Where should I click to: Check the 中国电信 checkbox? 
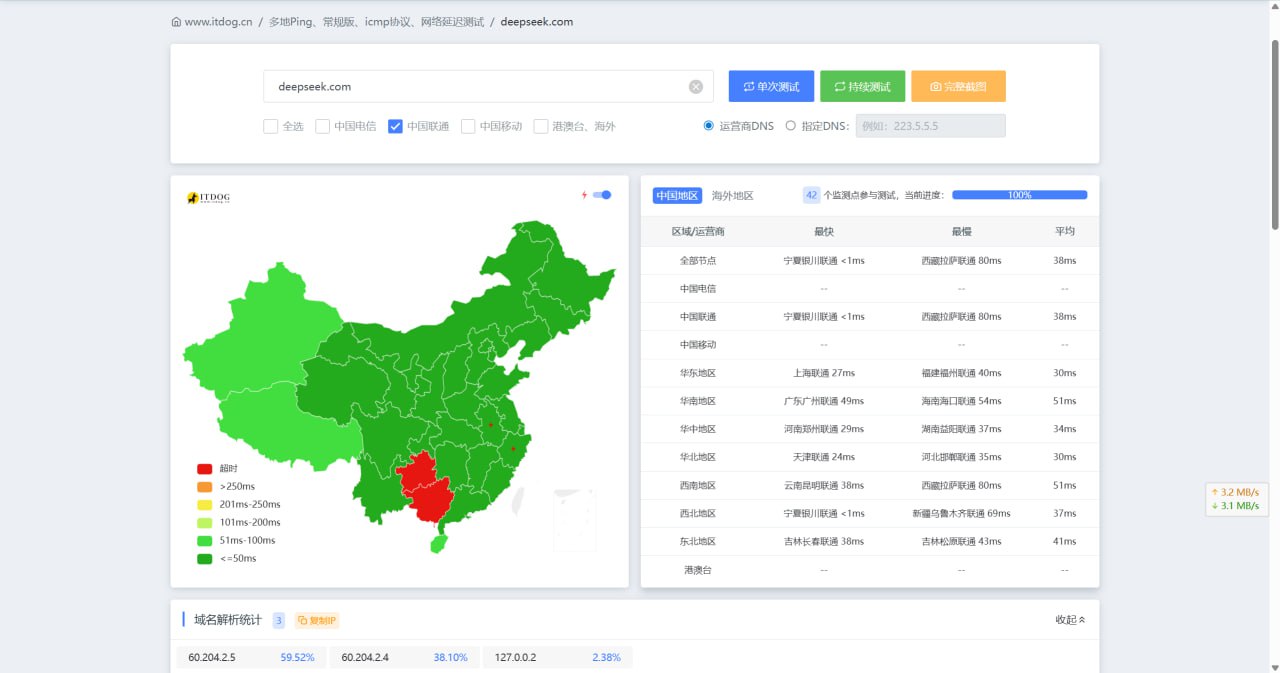[322, 127]
